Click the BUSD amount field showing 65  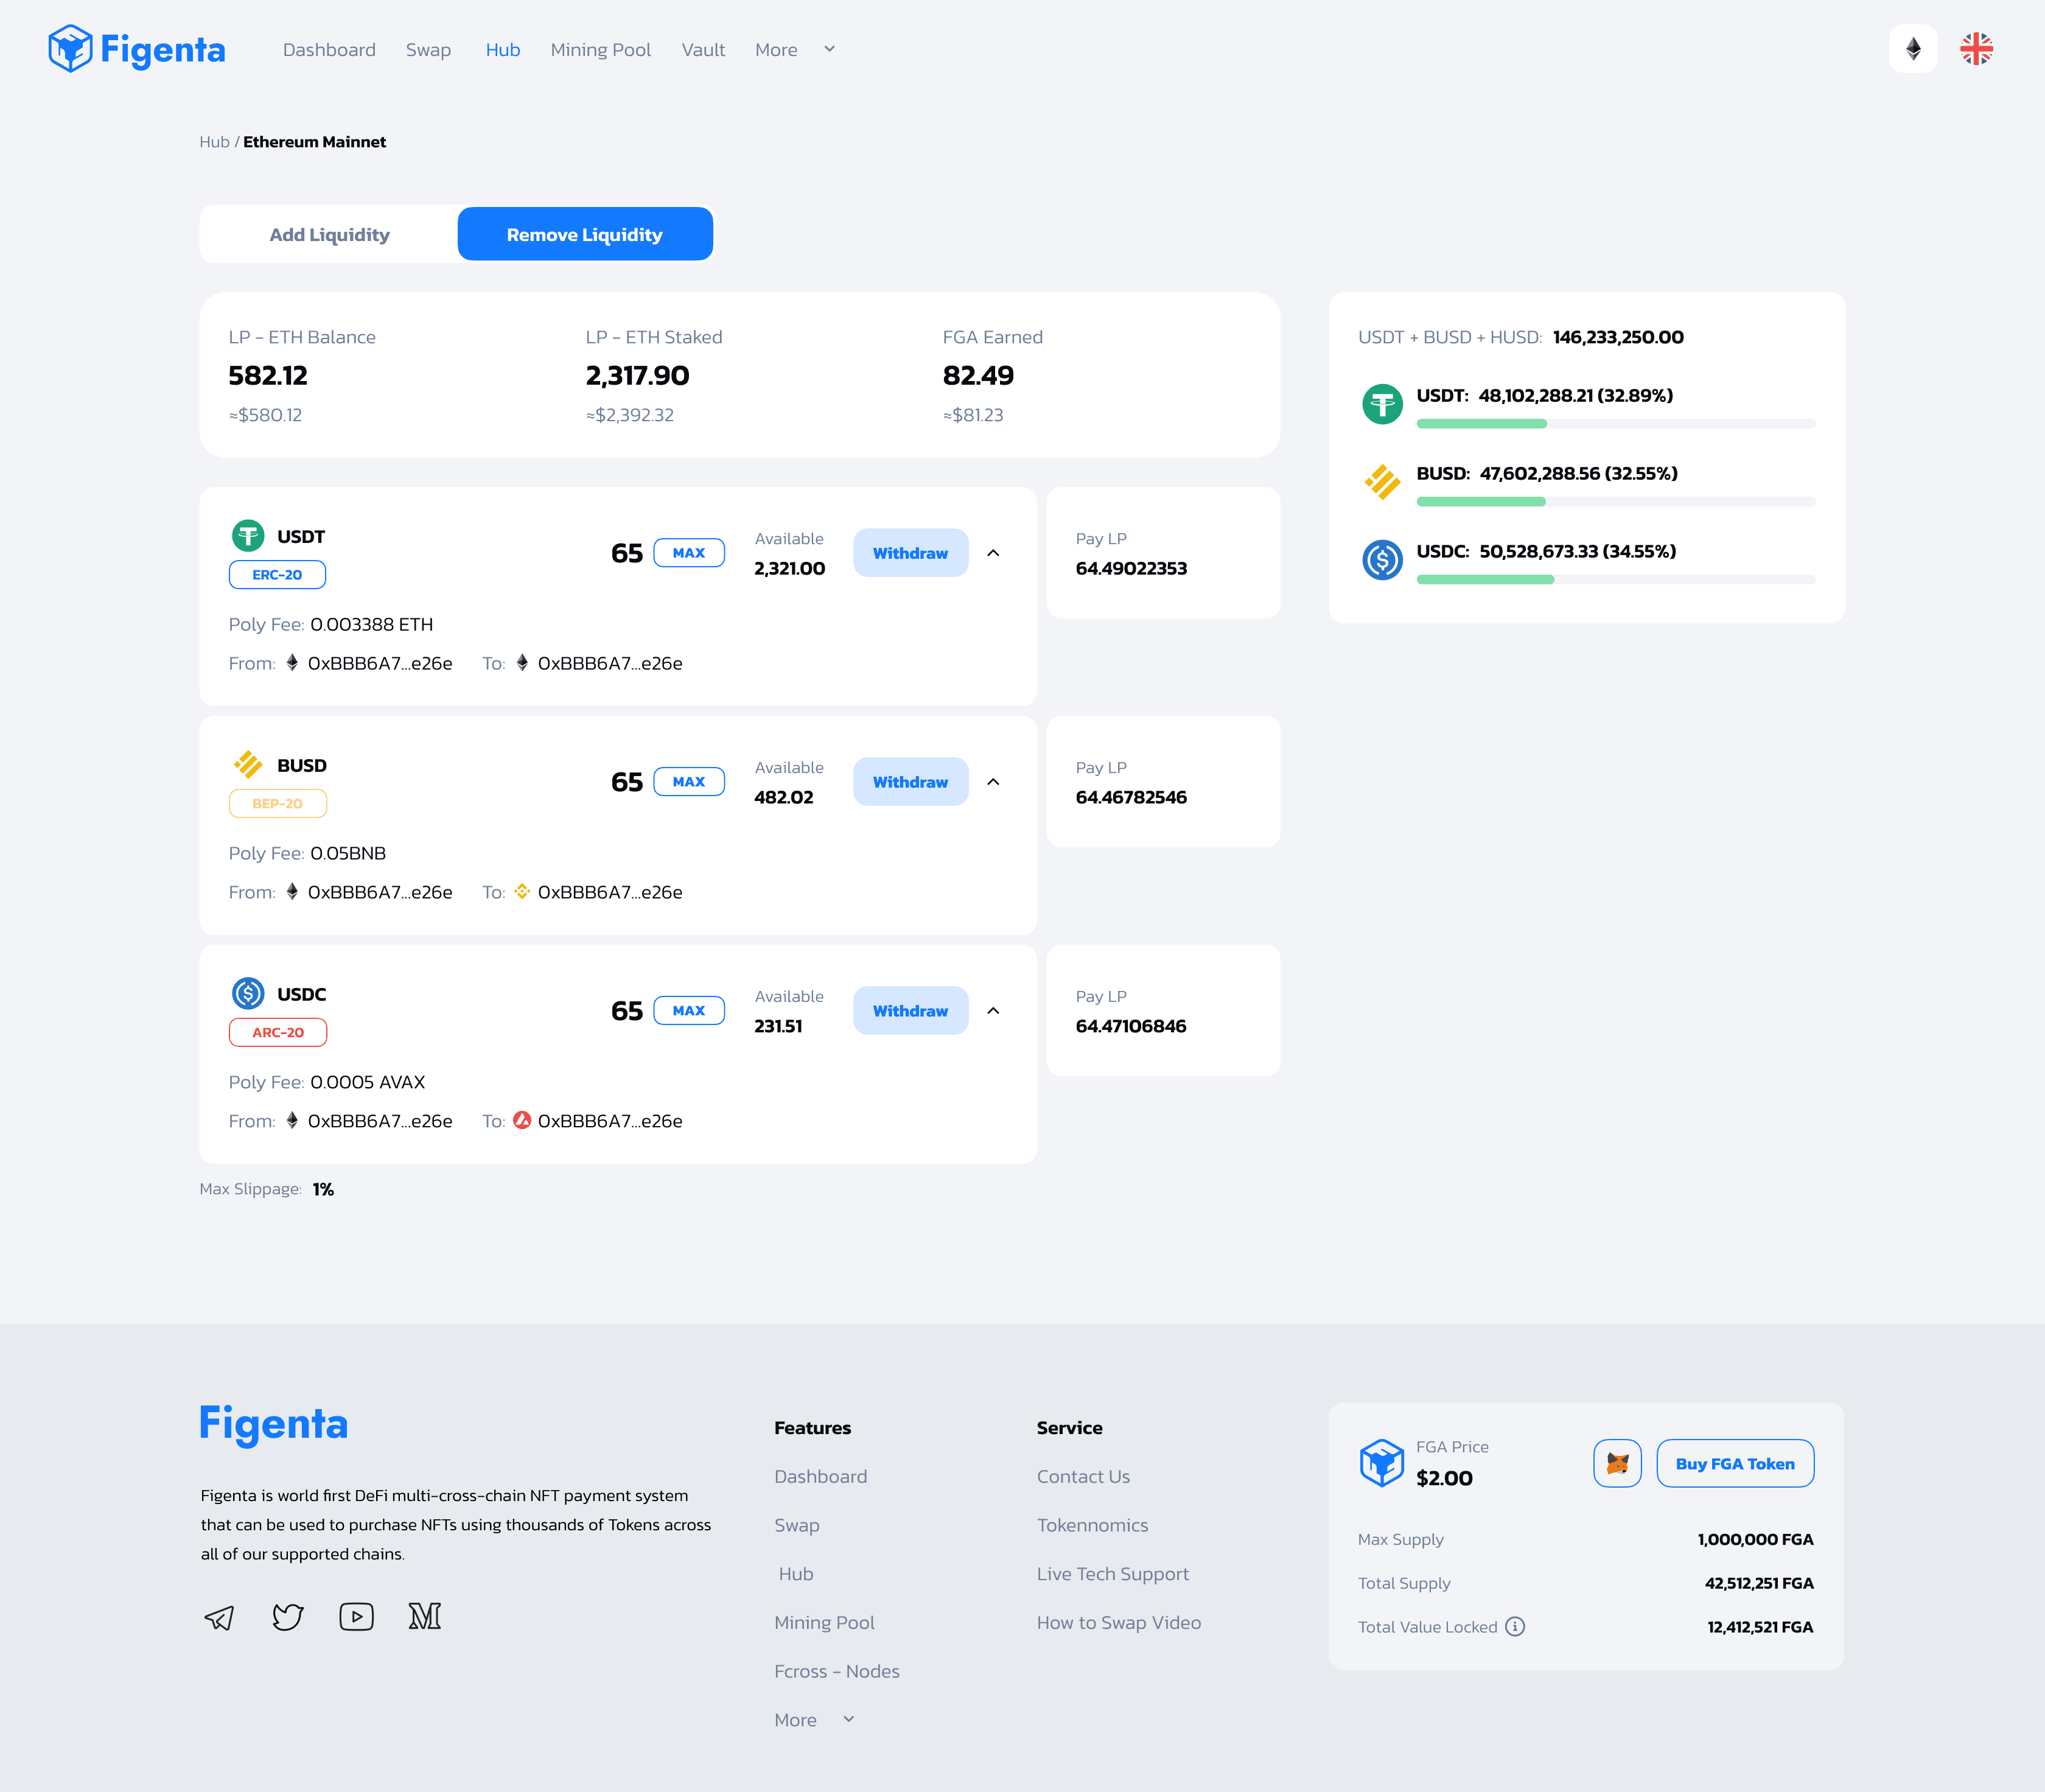tap(626, 782)
